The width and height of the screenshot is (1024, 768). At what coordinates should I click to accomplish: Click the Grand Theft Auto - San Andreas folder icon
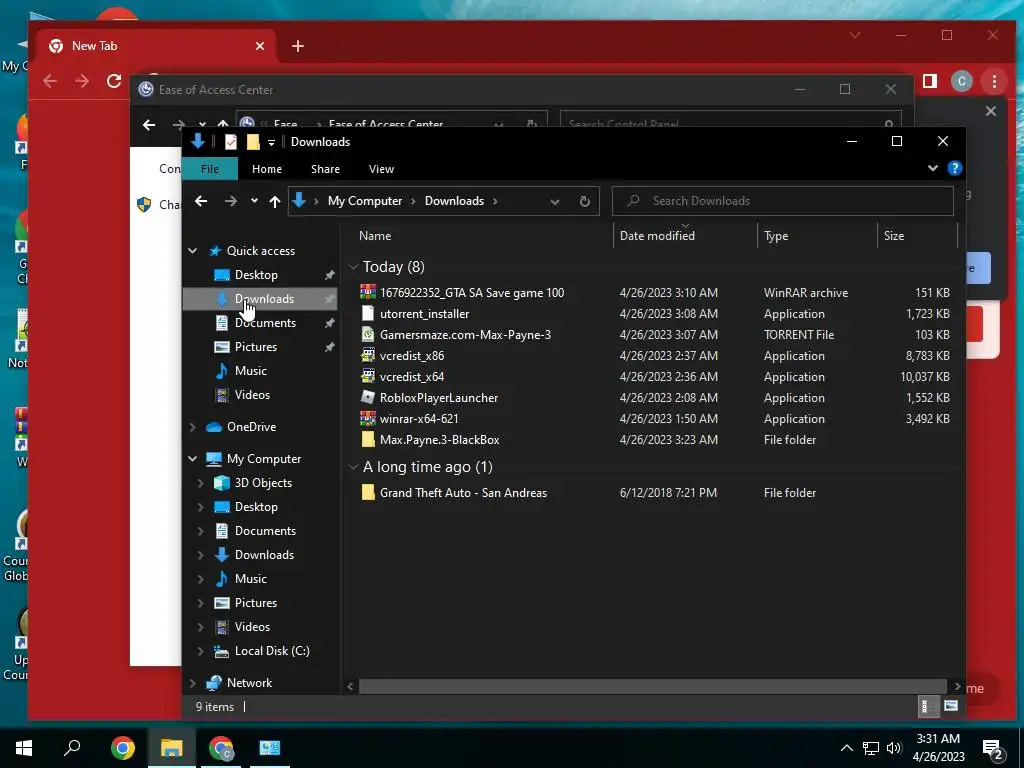(x=368, y=492)
